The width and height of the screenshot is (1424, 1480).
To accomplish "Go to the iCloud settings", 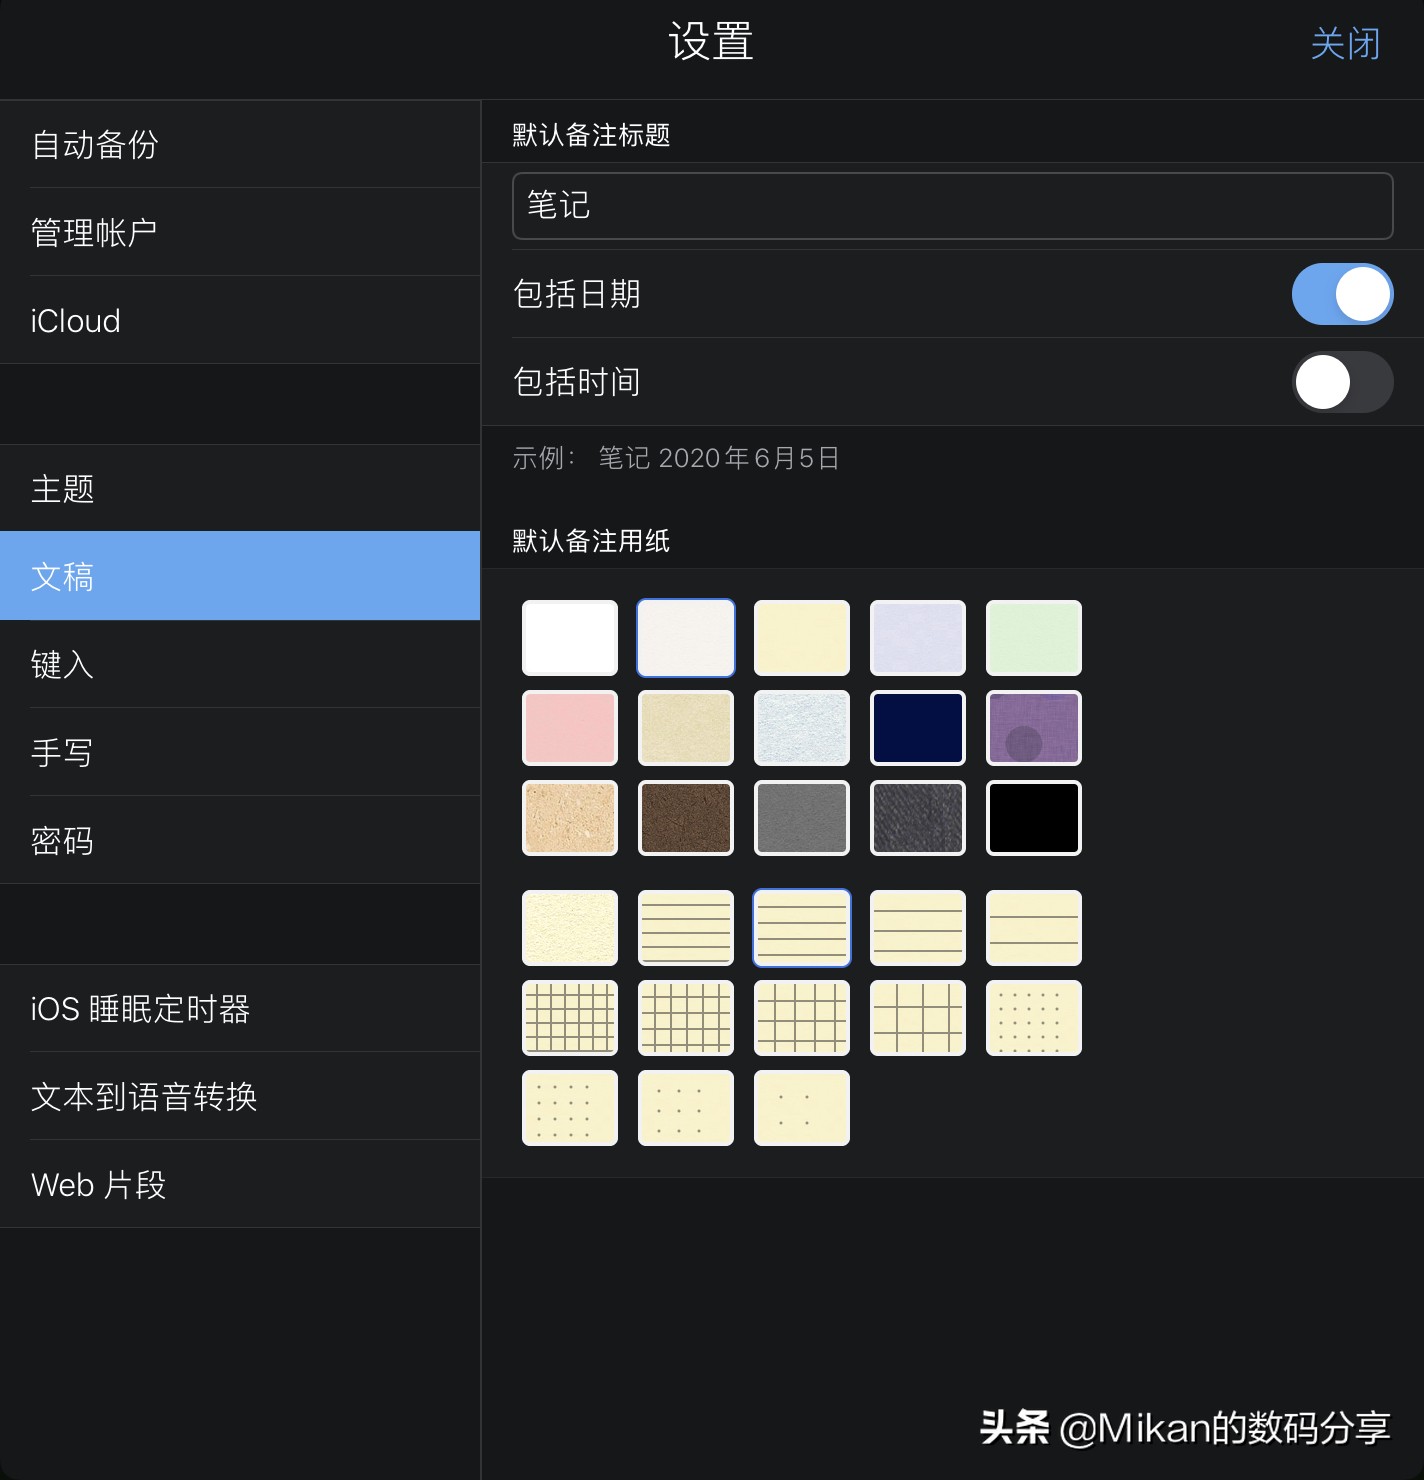I will tap(240, 320).
